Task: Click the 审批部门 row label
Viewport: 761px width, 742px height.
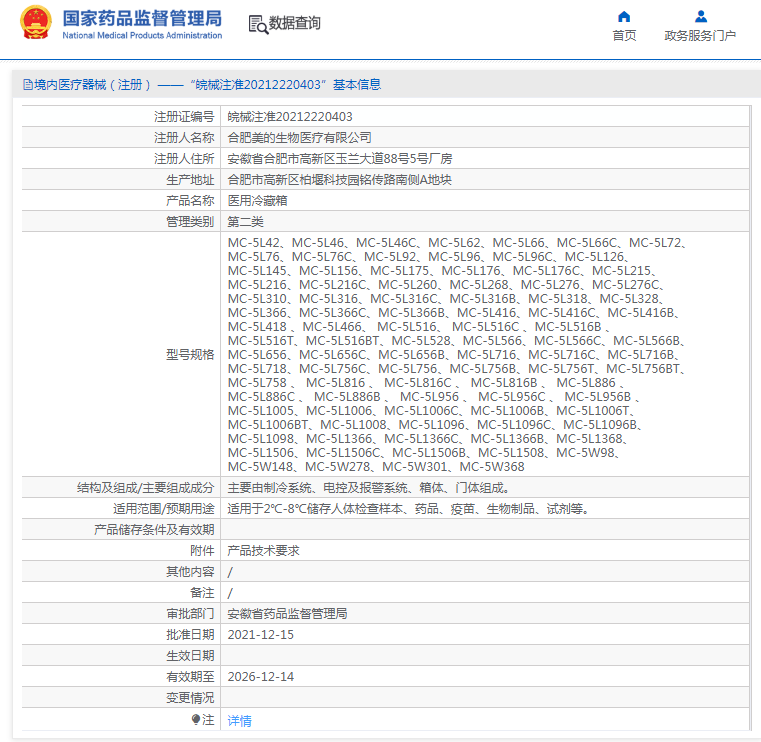Action: pyautogui.click(x=190, y=614)
